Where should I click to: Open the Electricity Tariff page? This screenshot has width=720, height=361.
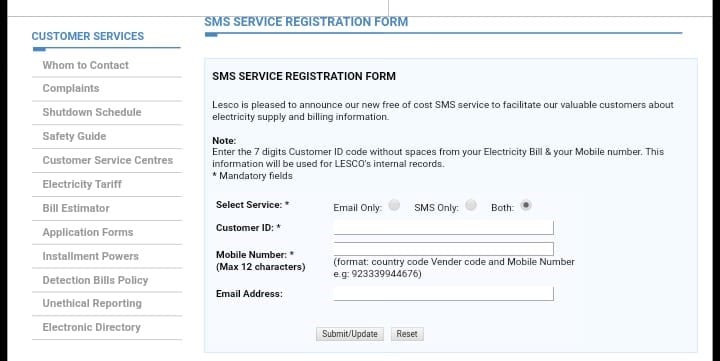pyautogui.click(x=82, y=184)
